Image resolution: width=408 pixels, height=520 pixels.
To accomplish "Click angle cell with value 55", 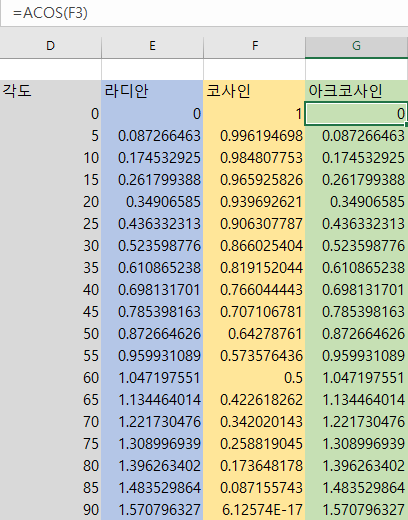I will (x=51, y=356).
